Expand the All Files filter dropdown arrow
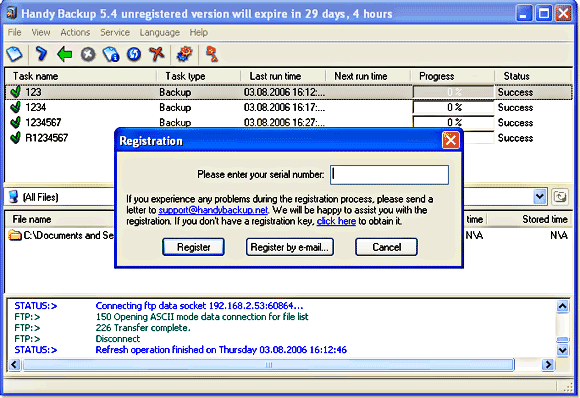The height and width of the screenshot is (398, 580). [x=540, y=196]
